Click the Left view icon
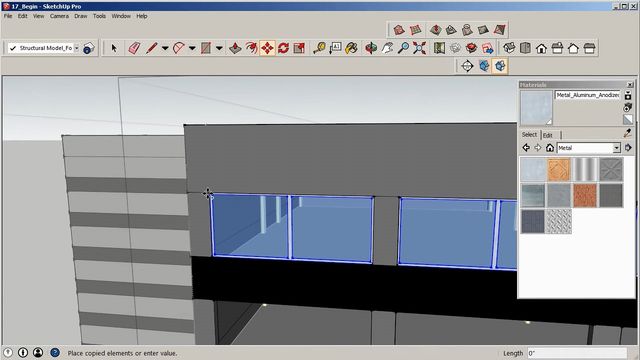The height and width of the screenshot is (360, 640). 589,48
